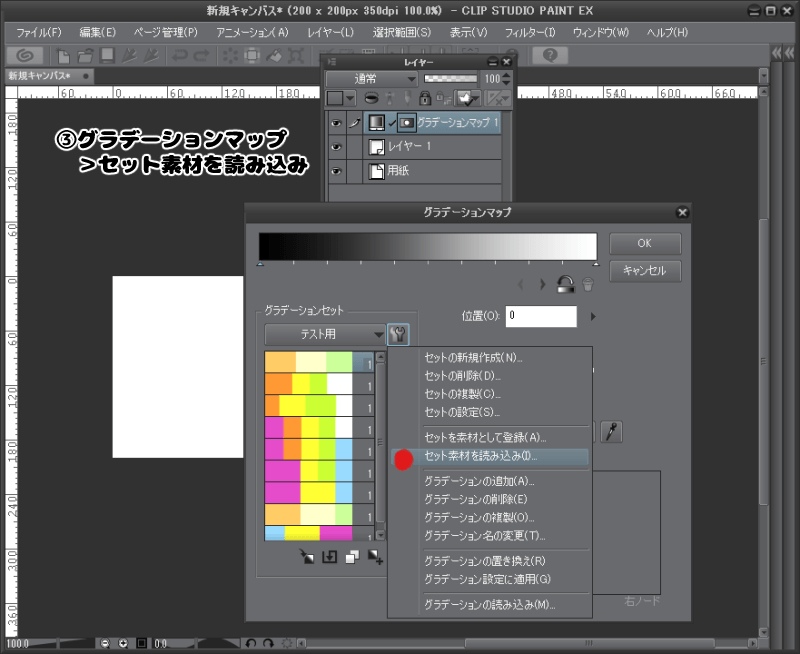
Task: Open the フィルター menu in the menu bar
Action: [x=530, y=32]
